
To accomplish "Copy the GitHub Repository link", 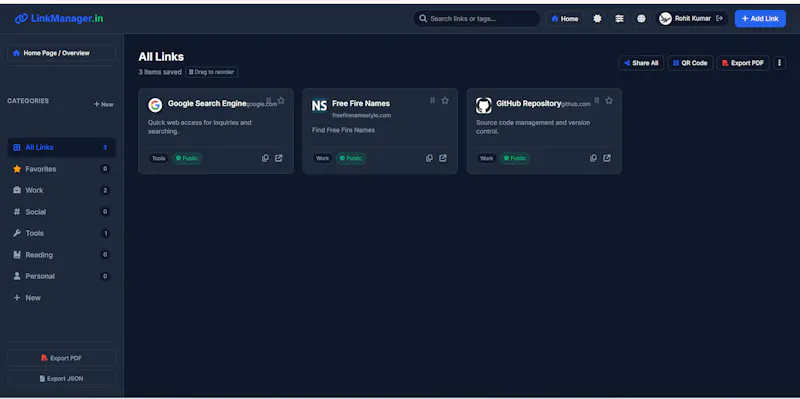I will pyautogui.click(x=593, y=158).
